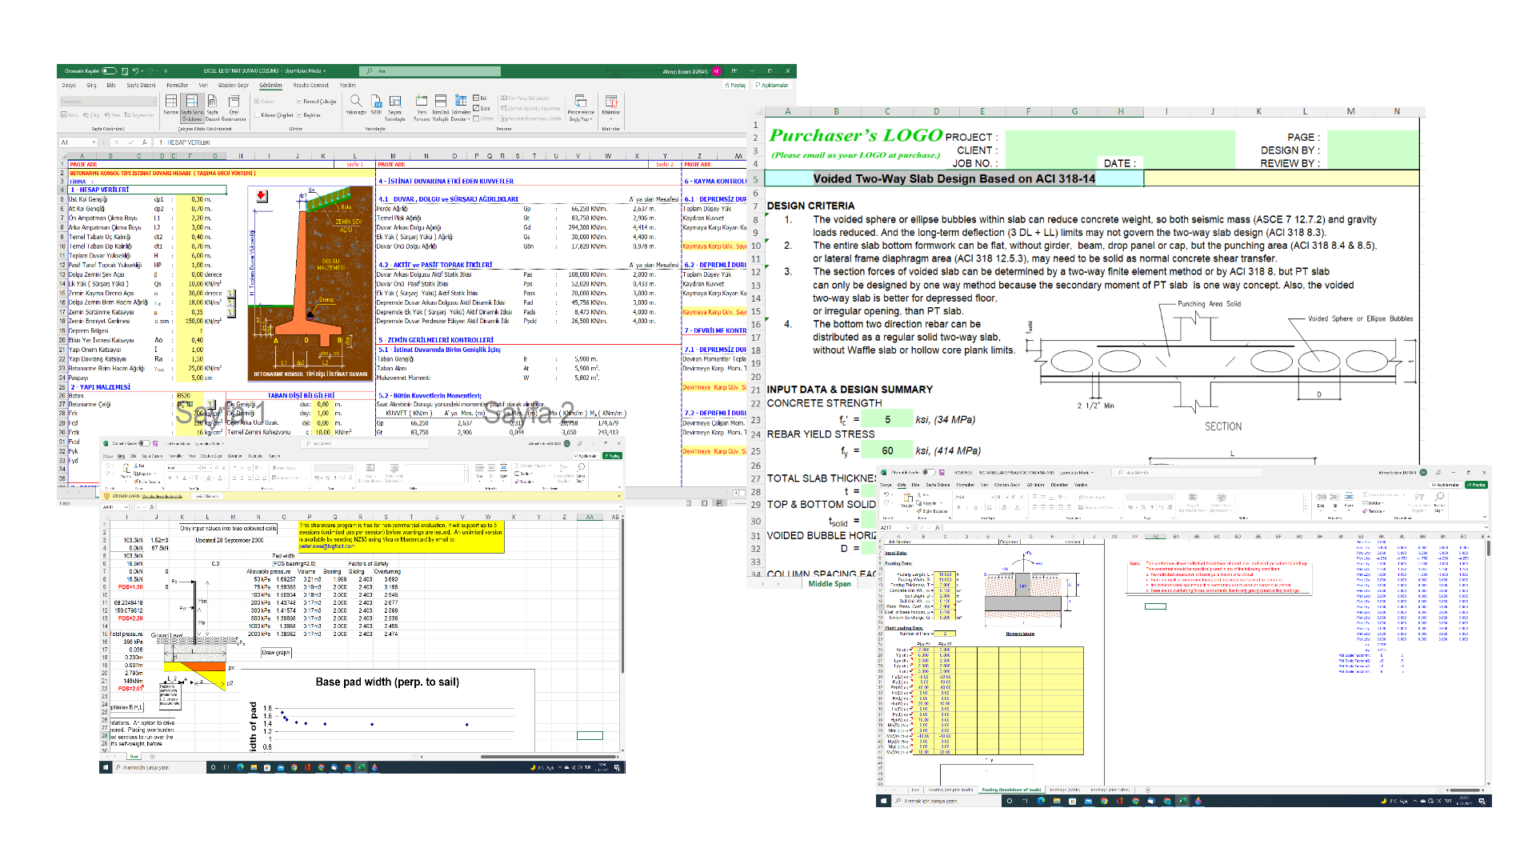This screenshot has width=1536, height=864.
Task: Uncheck the Formül Çubuğu checkbox
Action: click(301, 100)
